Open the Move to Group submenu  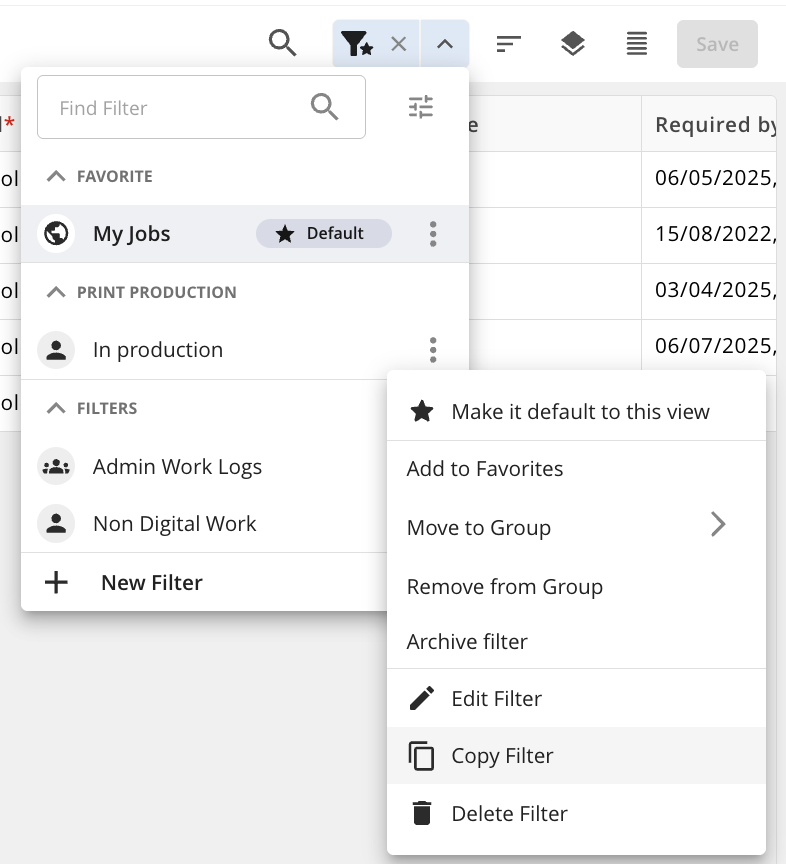pyautogui.click(x=576, y=527)
